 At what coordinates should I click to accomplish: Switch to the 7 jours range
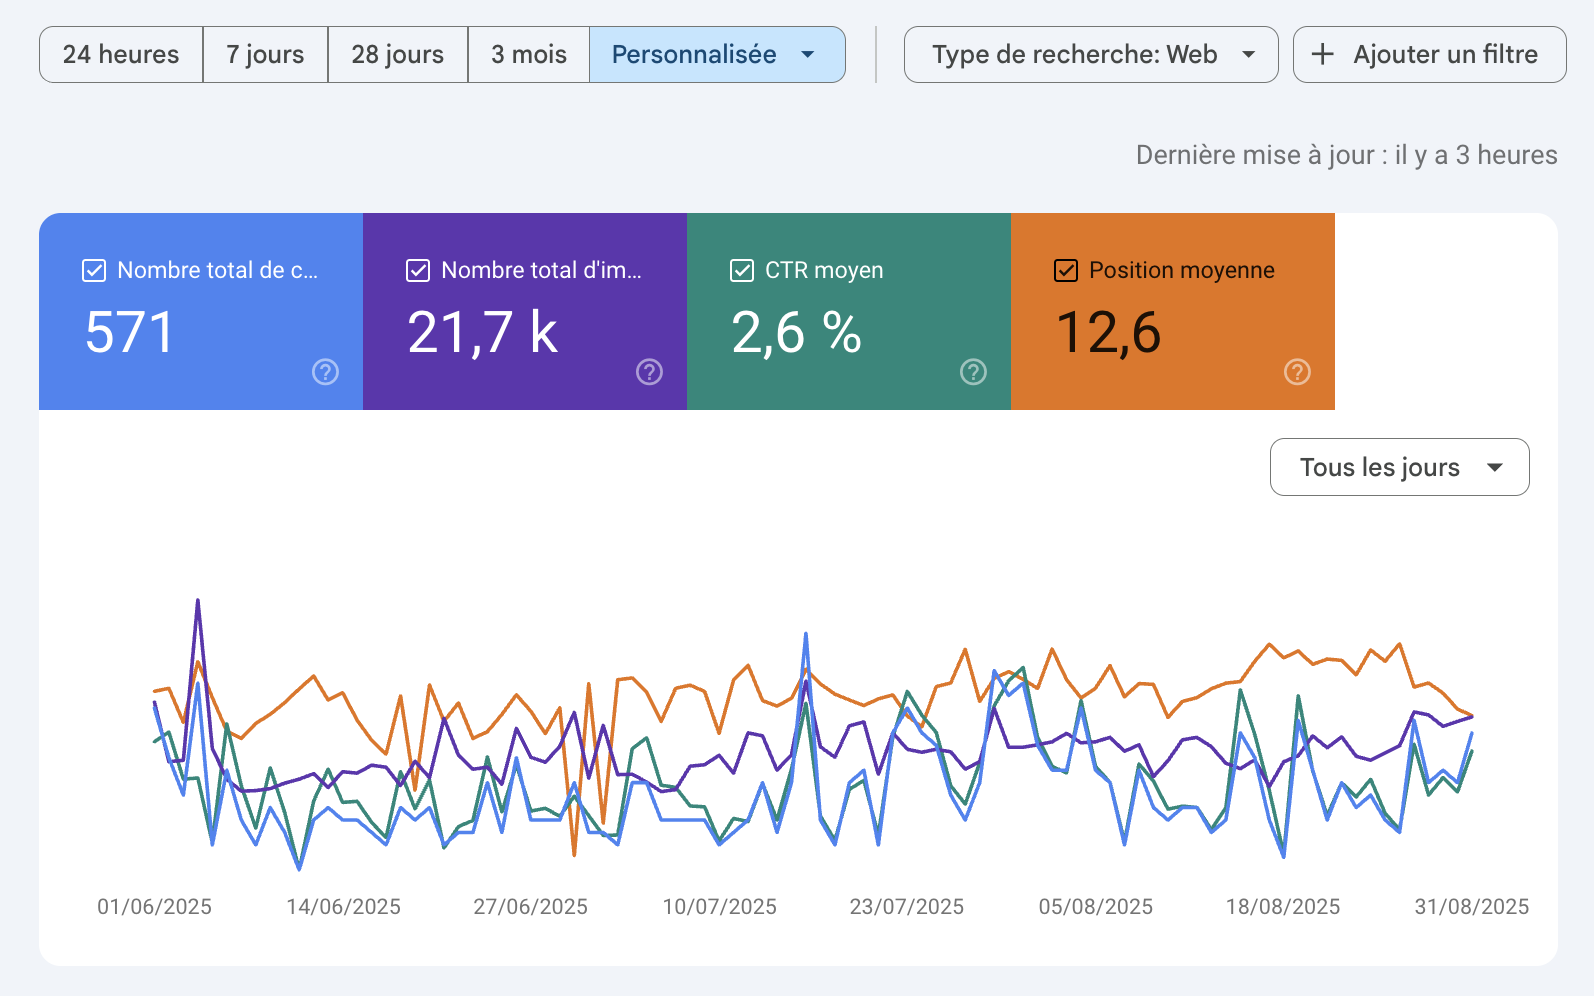click(265, 55)
